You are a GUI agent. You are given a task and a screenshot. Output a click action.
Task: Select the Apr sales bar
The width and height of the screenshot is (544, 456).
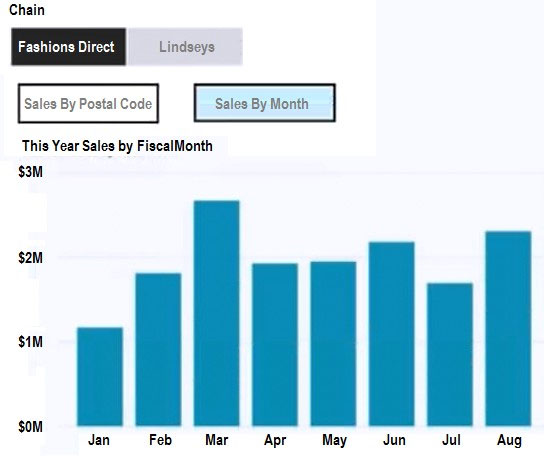click(275, 345)
